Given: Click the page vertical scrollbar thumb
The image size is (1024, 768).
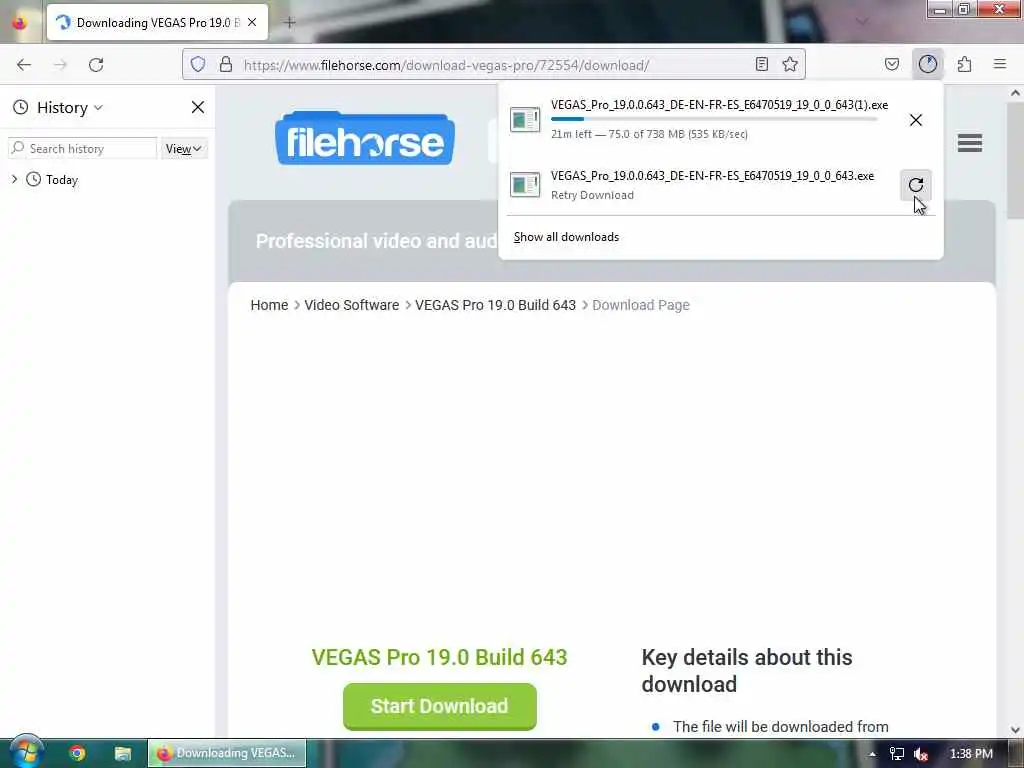Looking at the screenshot, I should 1015,161.
